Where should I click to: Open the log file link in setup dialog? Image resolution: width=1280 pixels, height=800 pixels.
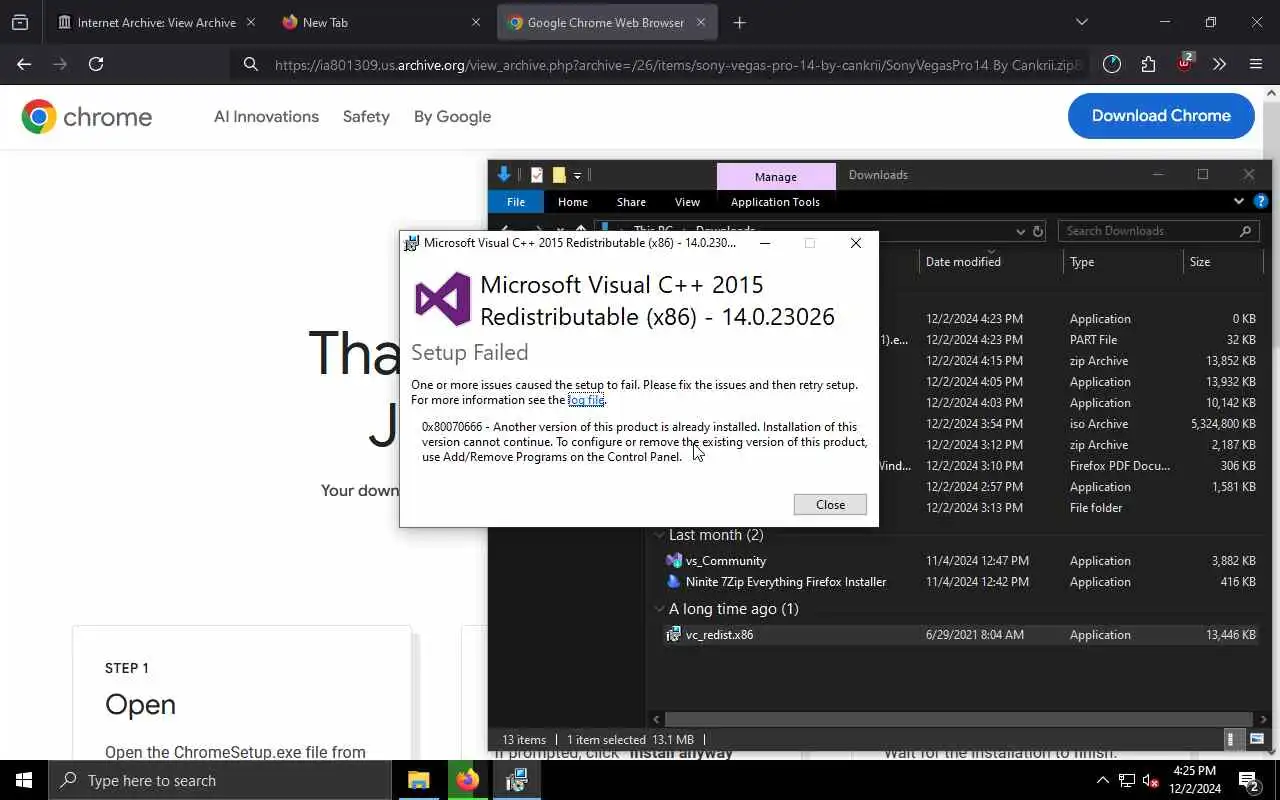586,400
